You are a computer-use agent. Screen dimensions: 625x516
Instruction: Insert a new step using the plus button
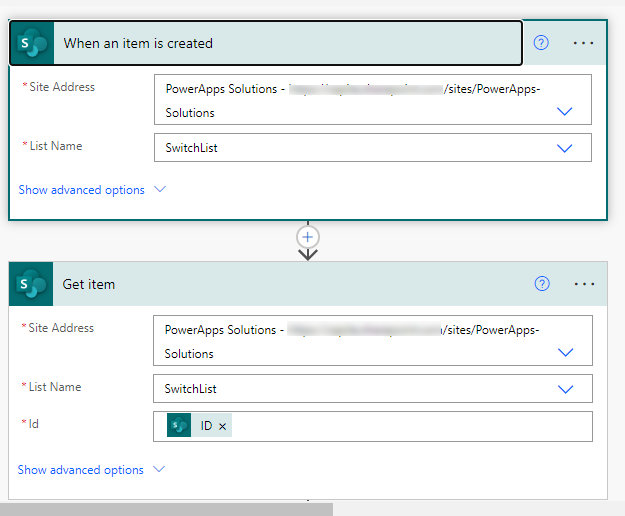pos(307,237)
